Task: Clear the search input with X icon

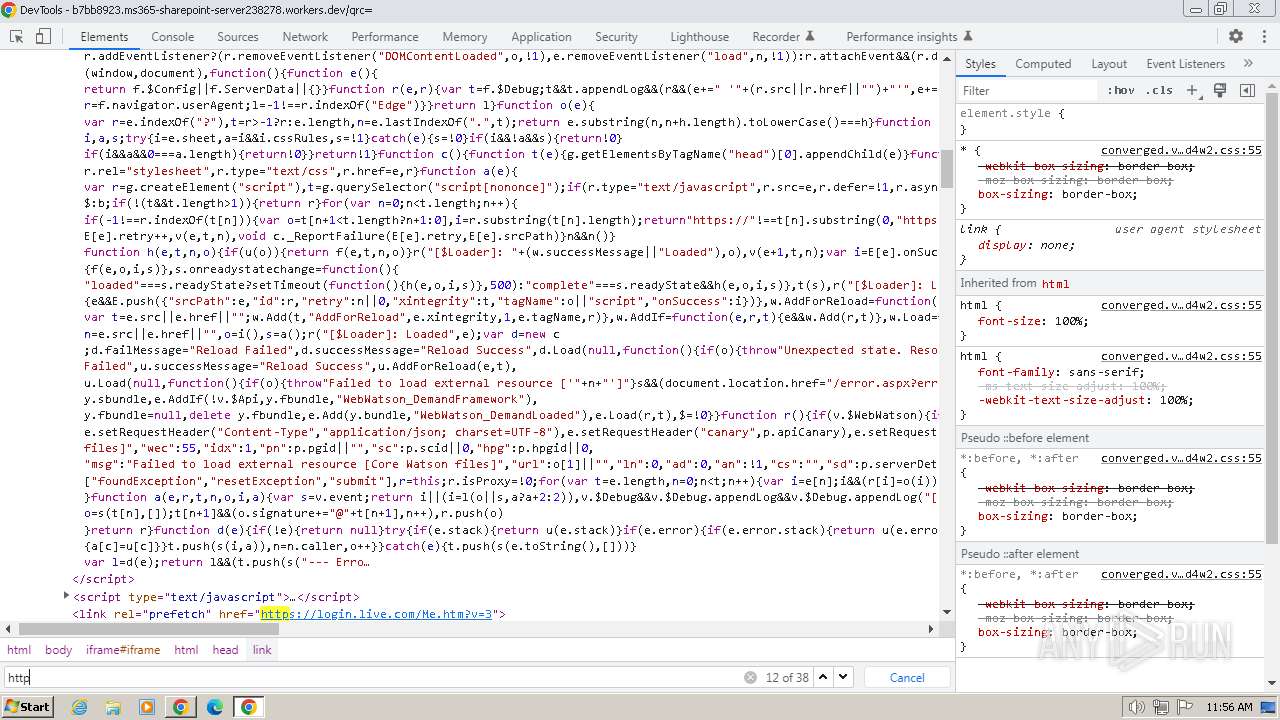Action: tap(750, 677)
